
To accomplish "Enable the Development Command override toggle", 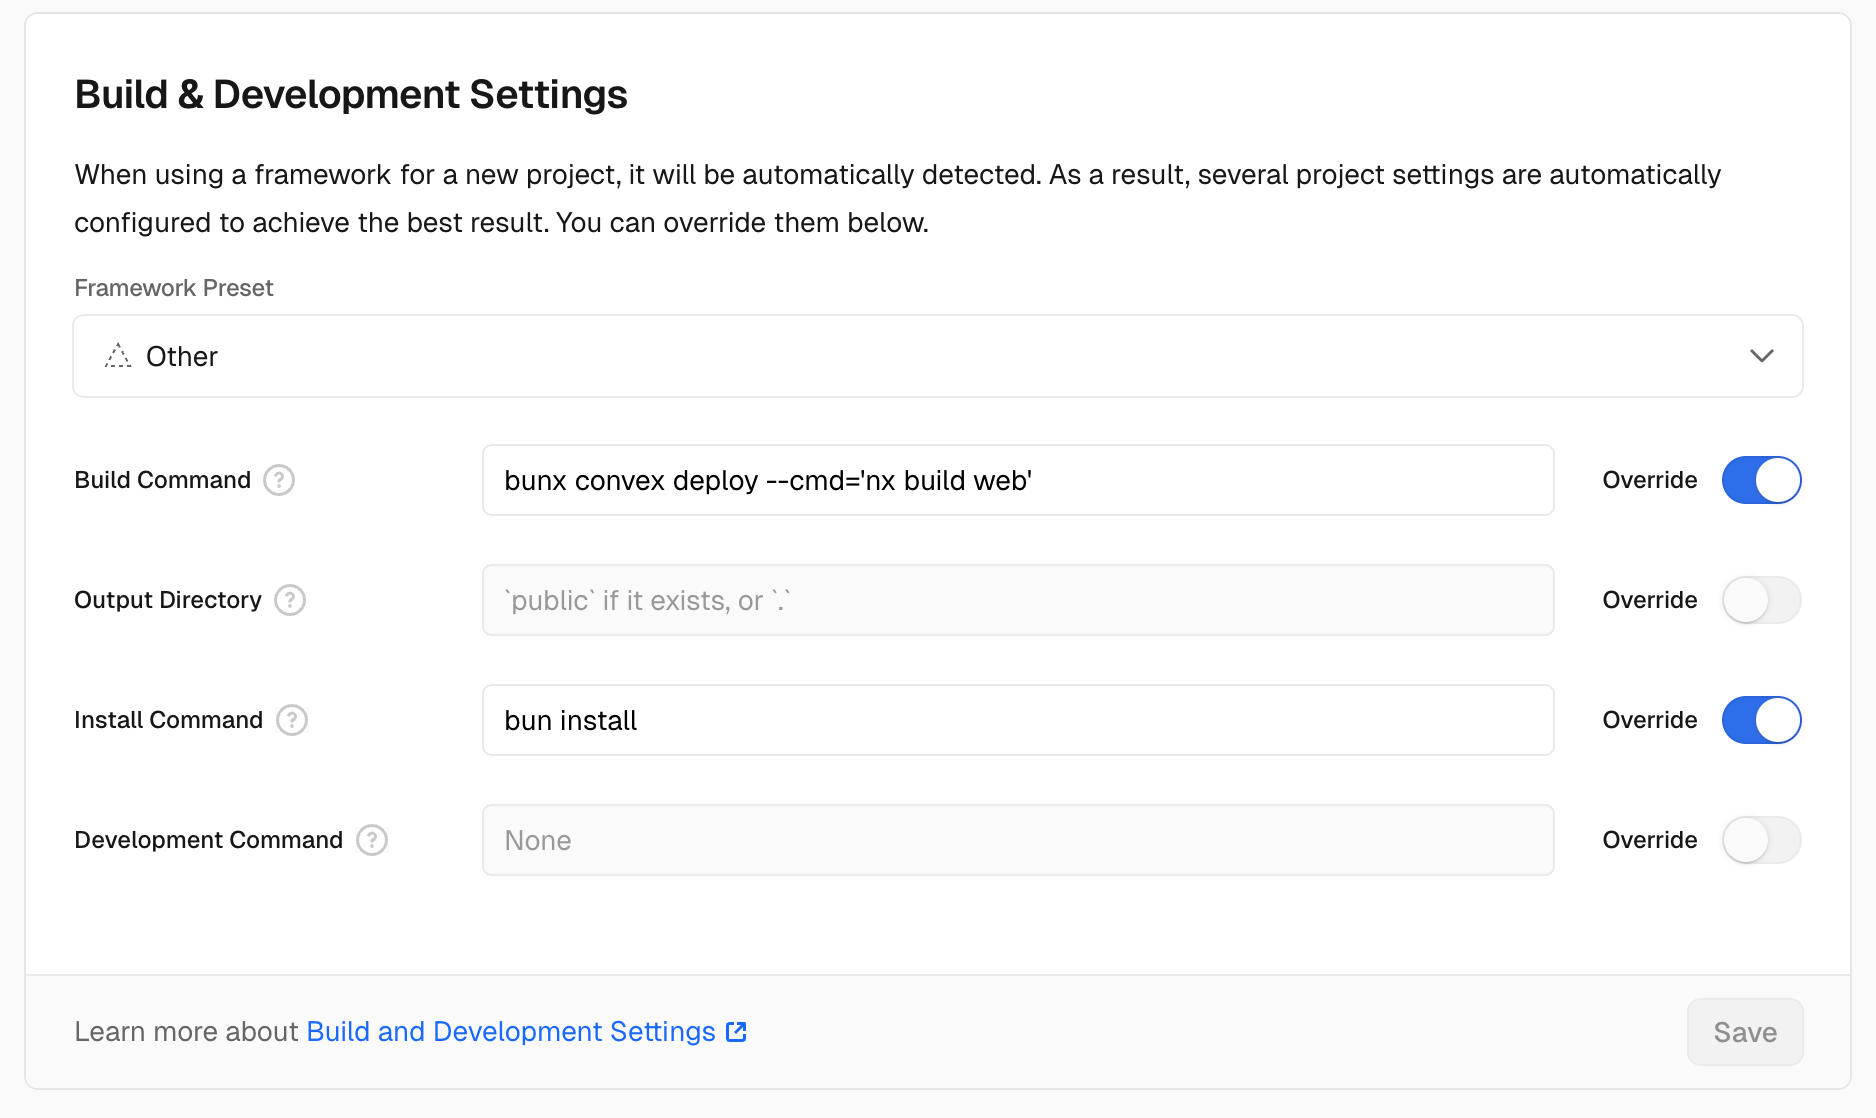I will click(1761, 840).
